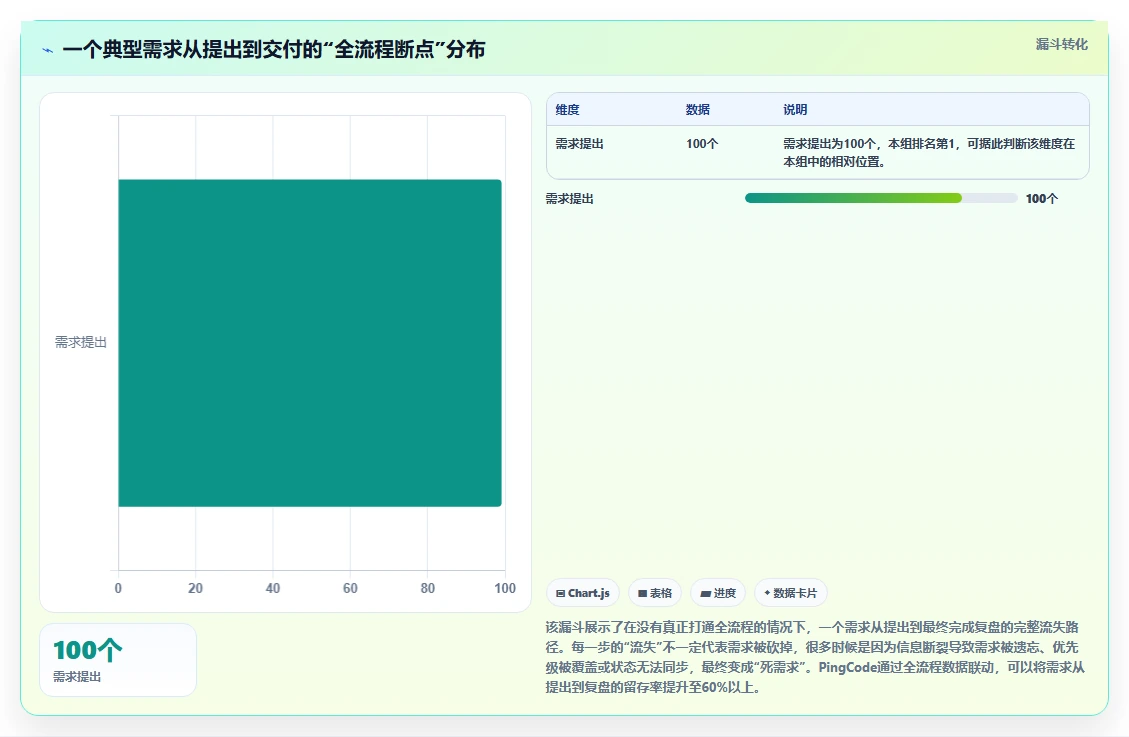Click the teal 需求提出 bar in chart

click(310, 343)
